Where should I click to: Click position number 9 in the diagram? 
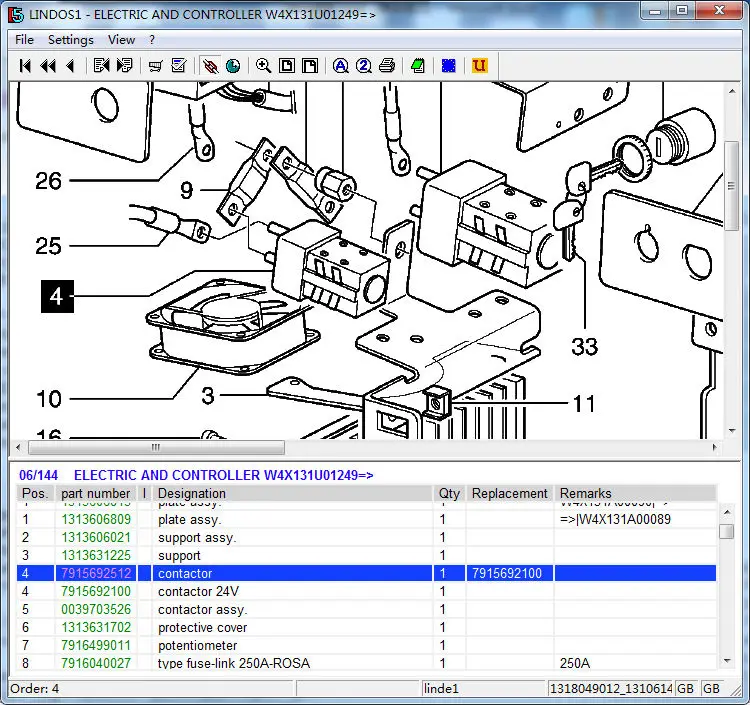point(187,190)
